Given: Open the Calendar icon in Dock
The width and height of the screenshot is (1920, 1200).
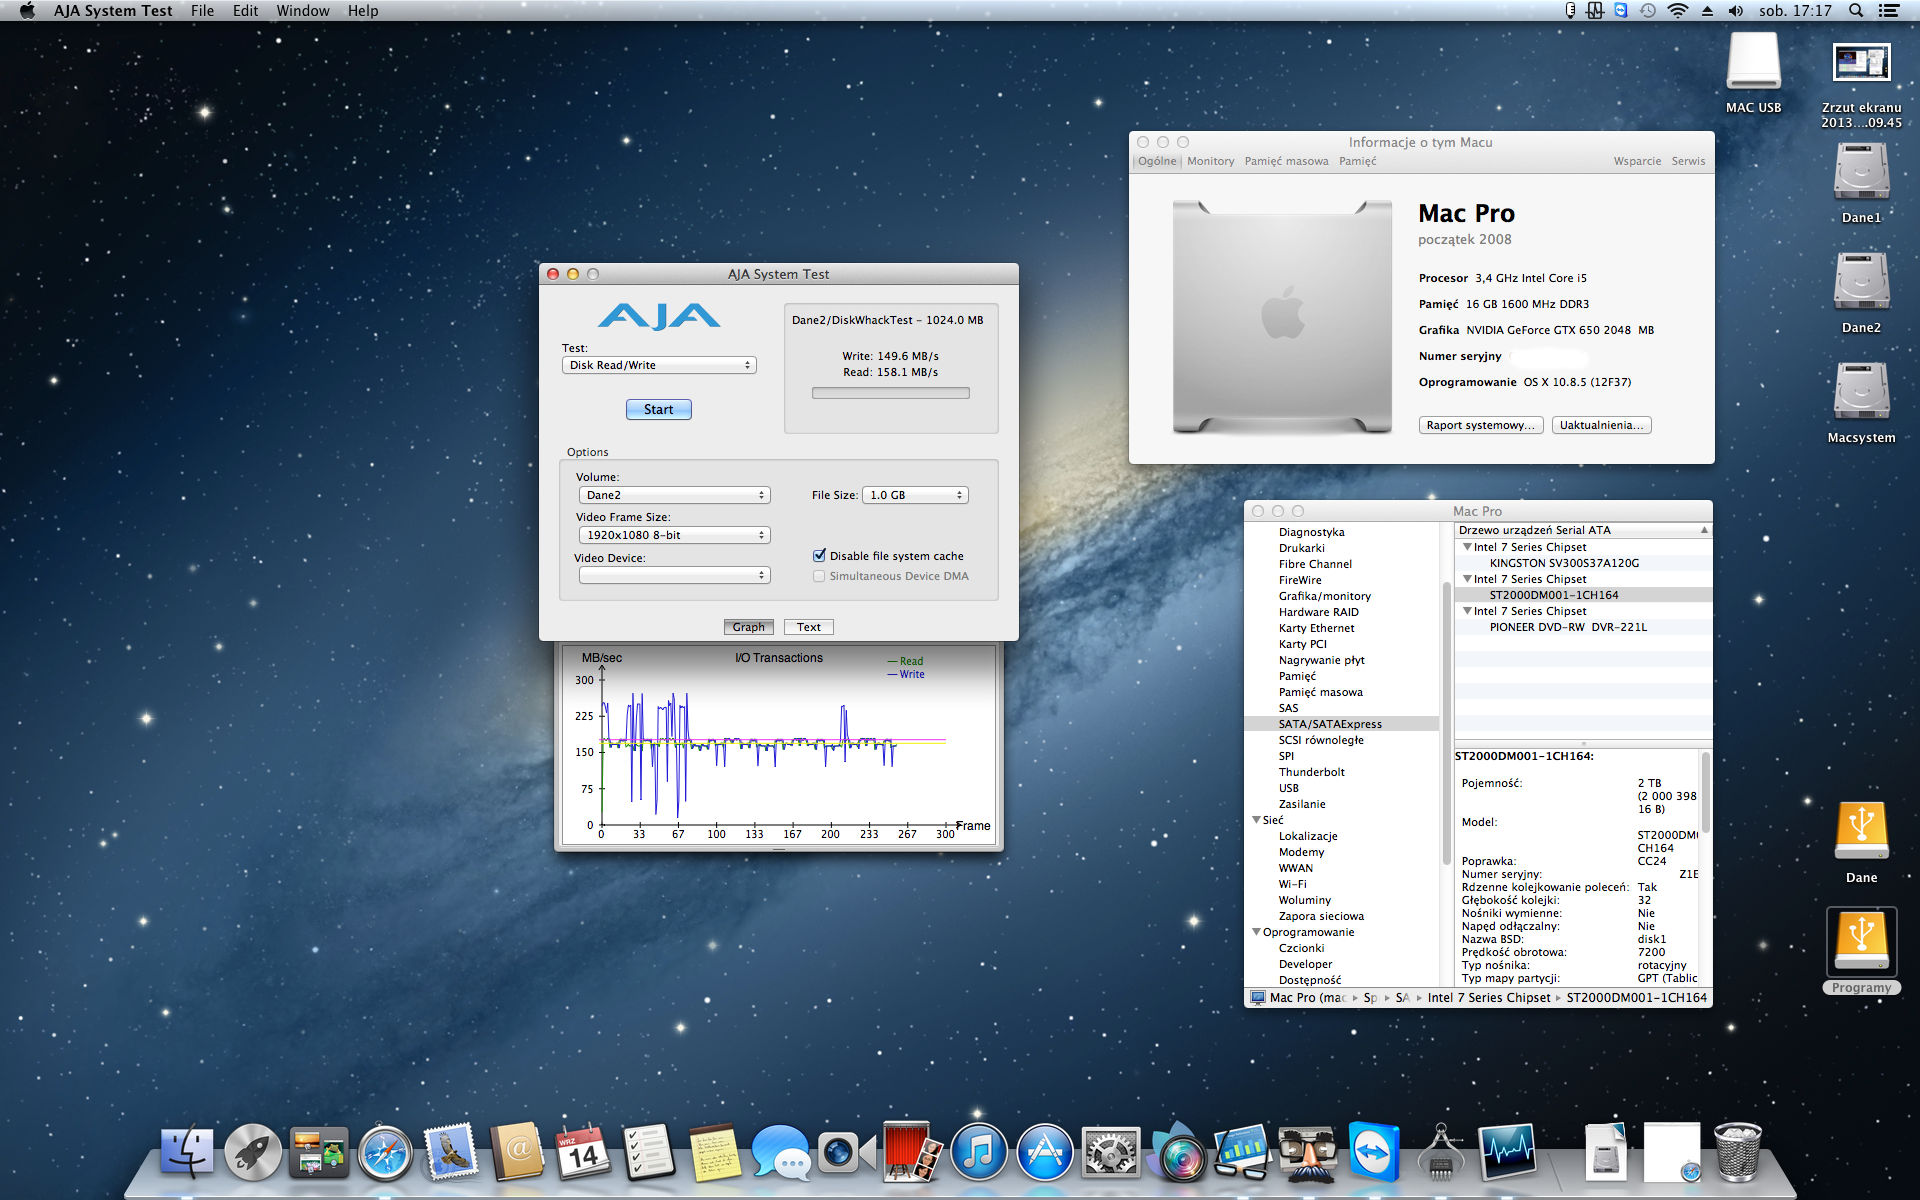Looking at the screenshot, I should [583, 1152].
